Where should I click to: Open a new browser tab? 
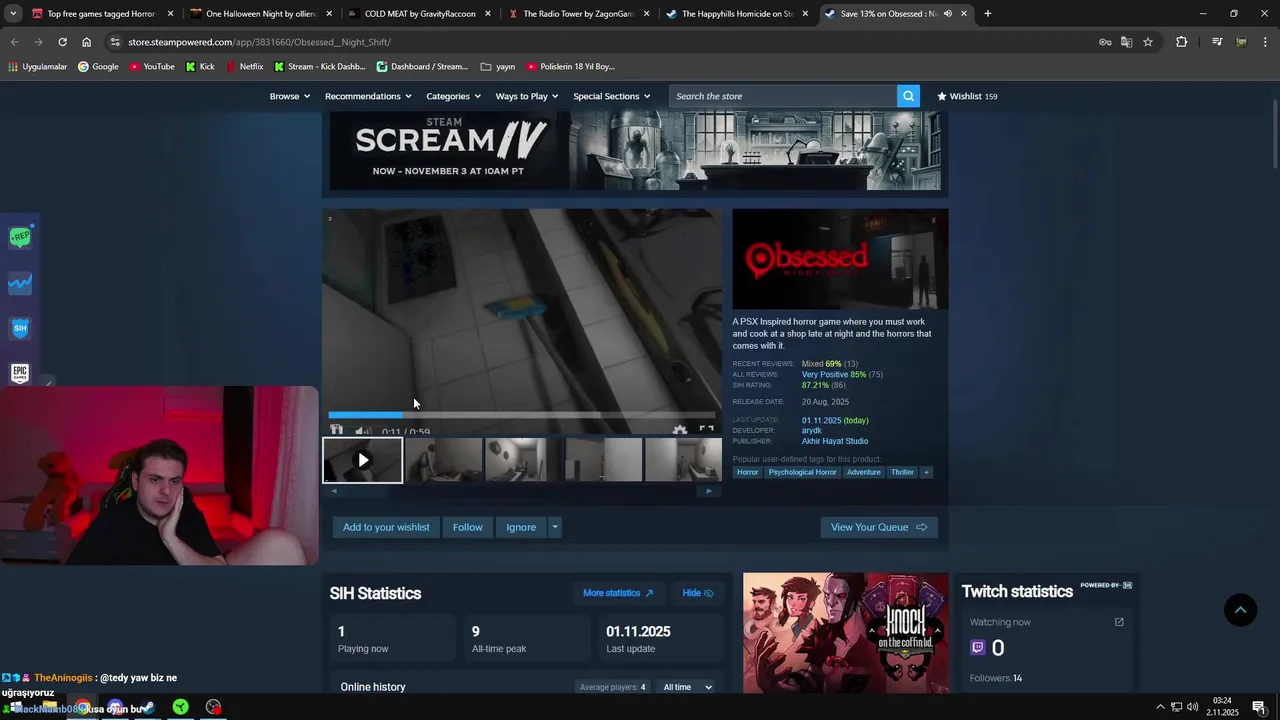click(x=987, y=14)
